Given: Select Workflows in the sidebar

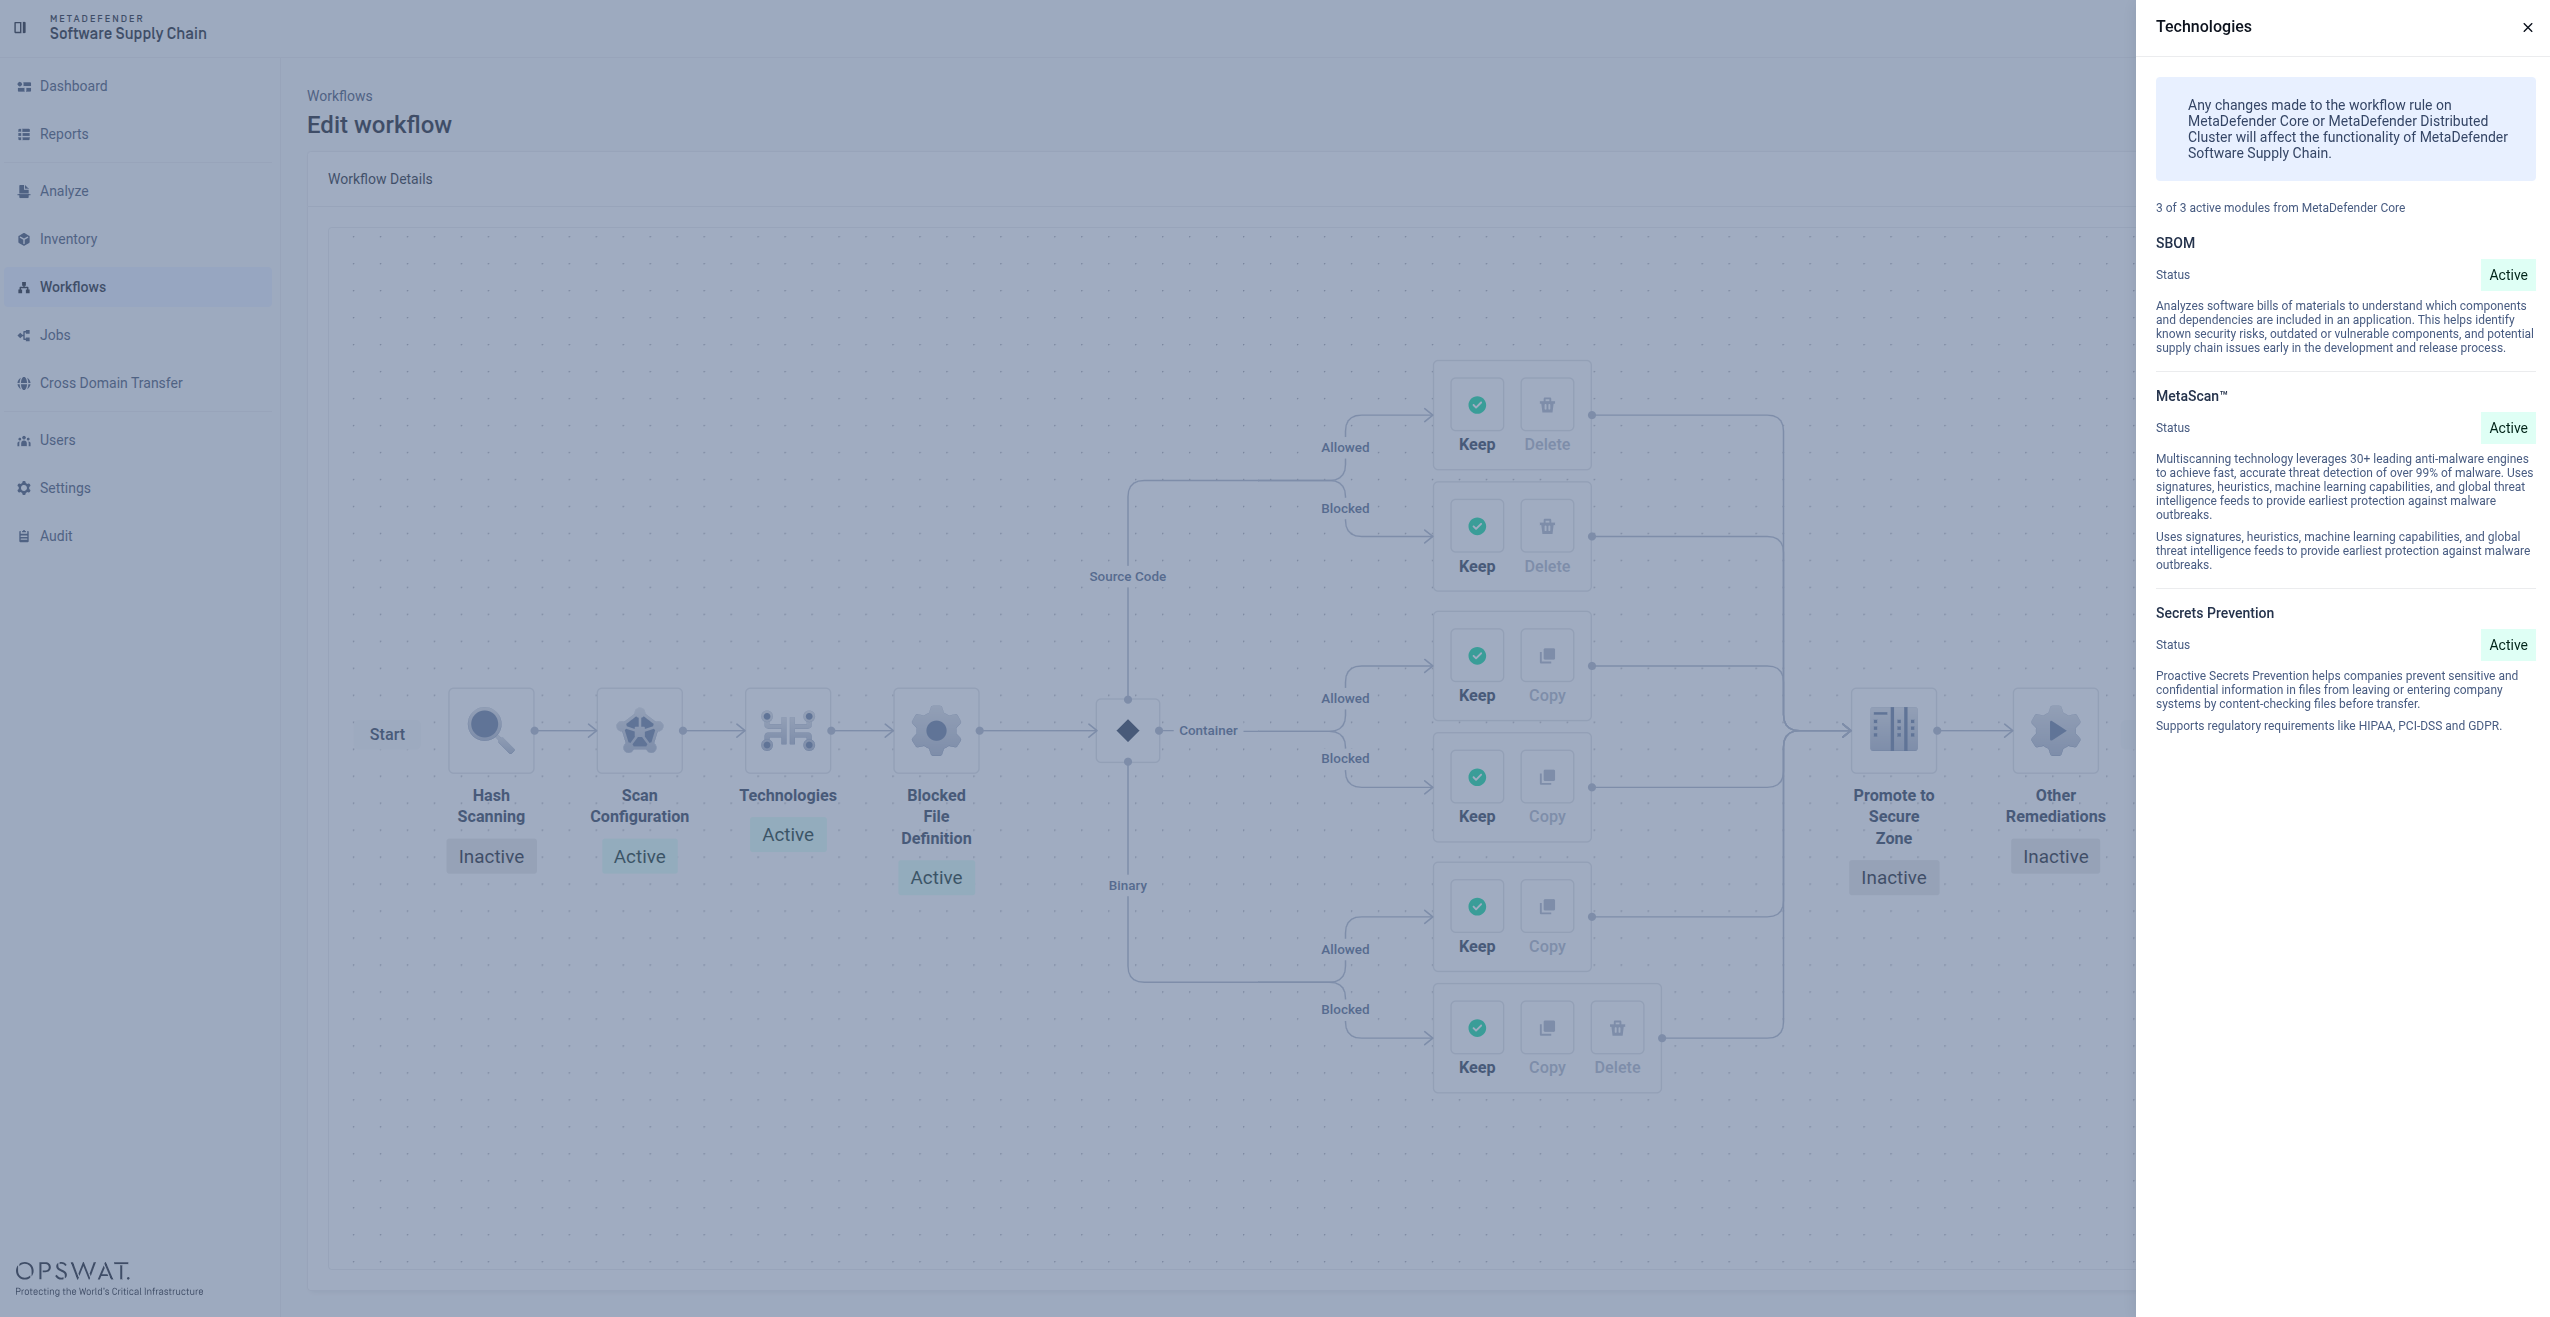Looking at the screenshot, I should coord(137,287).
